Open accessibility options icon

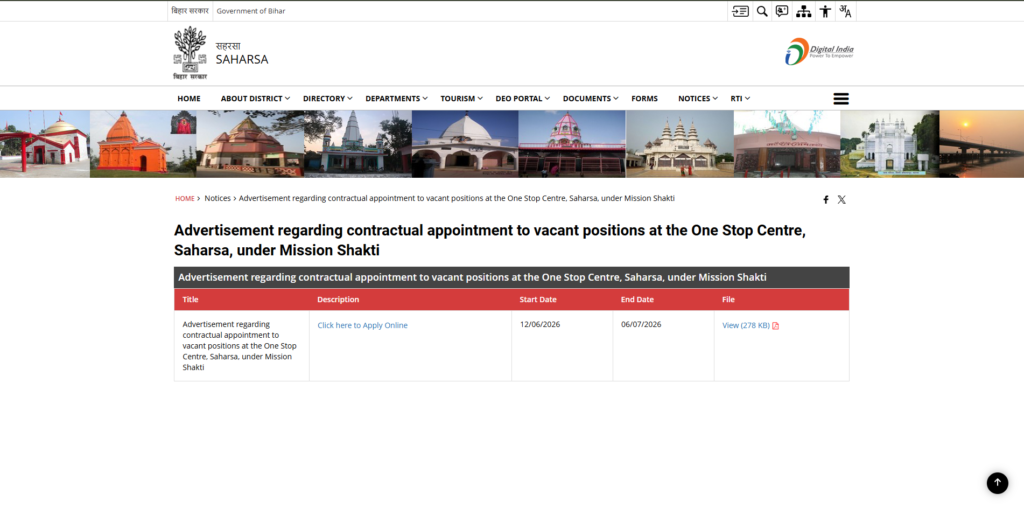825,11
